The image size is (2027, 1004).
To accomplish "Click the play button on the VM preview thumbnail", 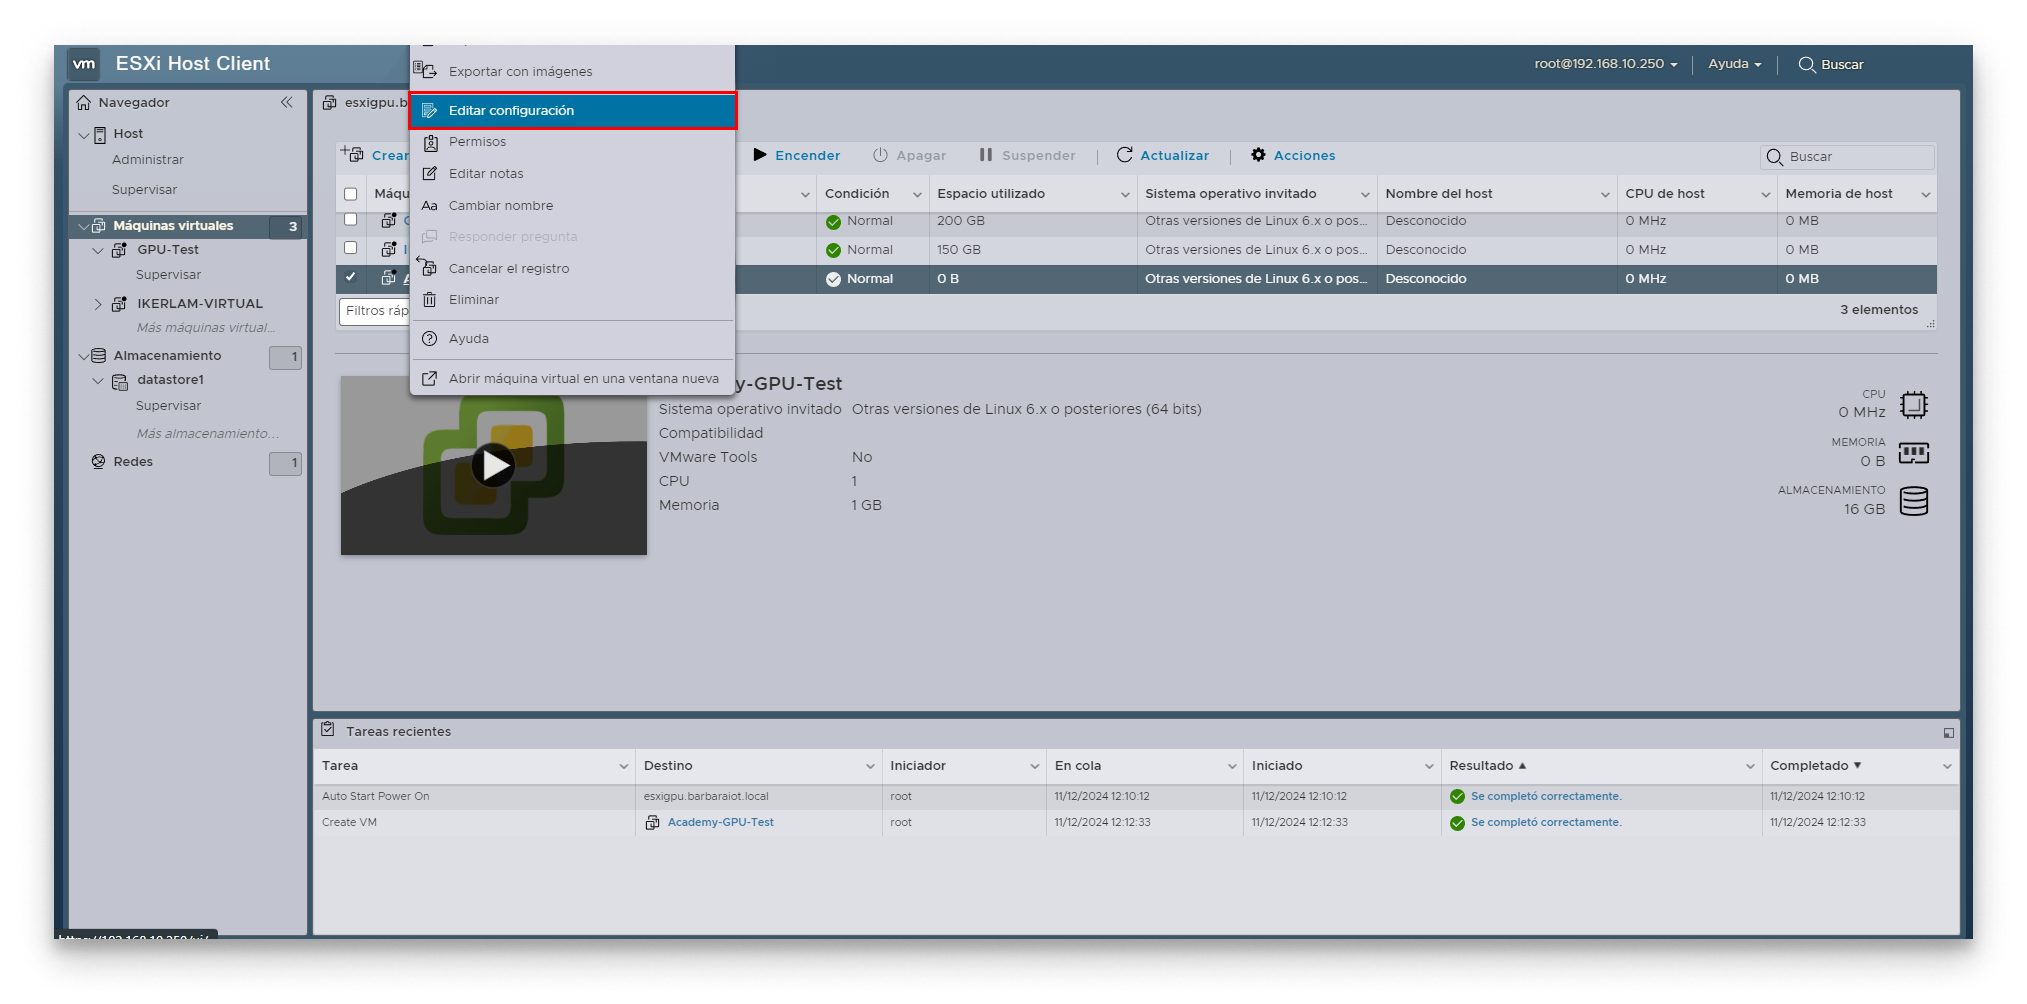I will [x=493, y=465].
